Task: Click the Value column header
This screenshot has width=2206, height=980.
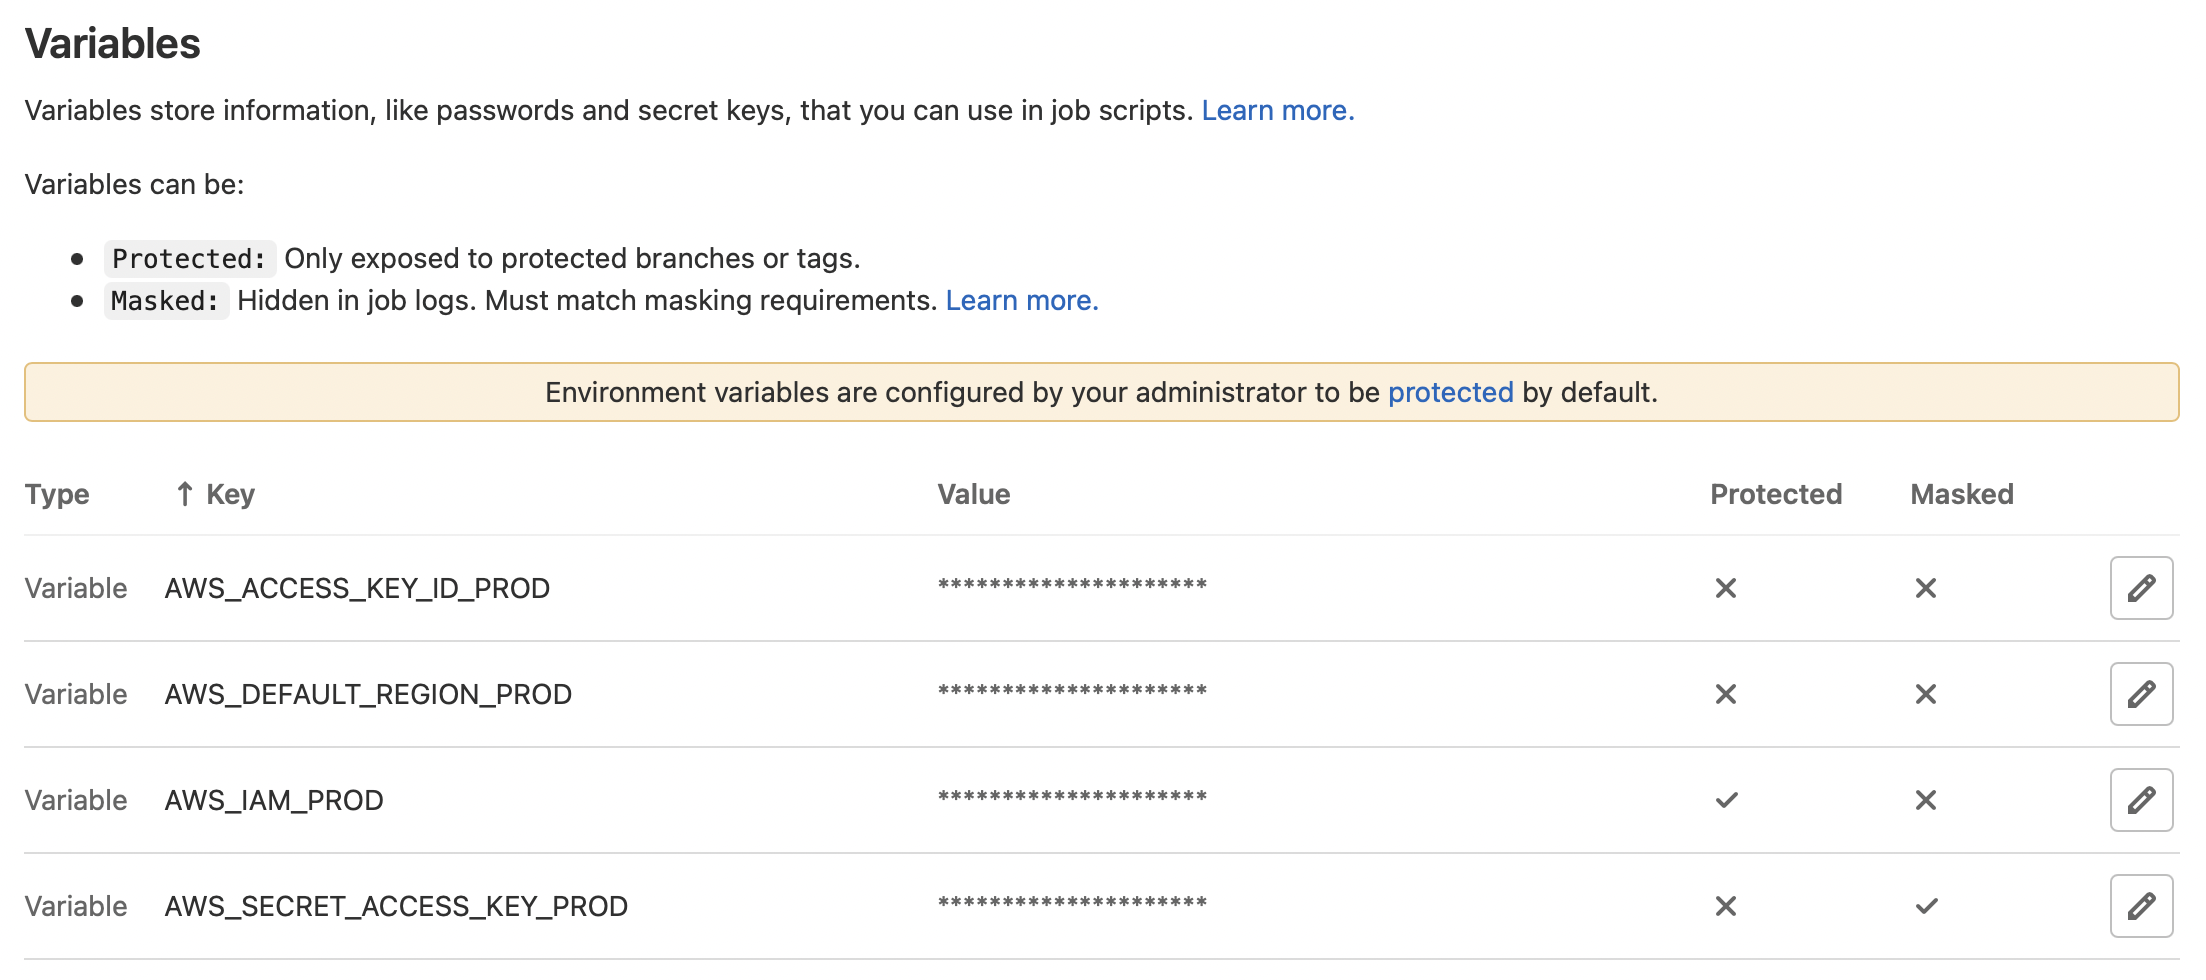Action: tap(973, 494)
